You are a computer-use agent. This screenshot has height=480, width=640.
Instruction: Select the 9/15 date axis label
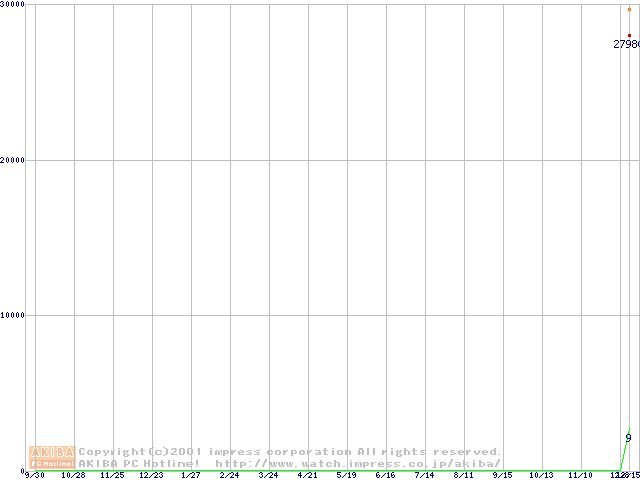(x=502, y=475)
